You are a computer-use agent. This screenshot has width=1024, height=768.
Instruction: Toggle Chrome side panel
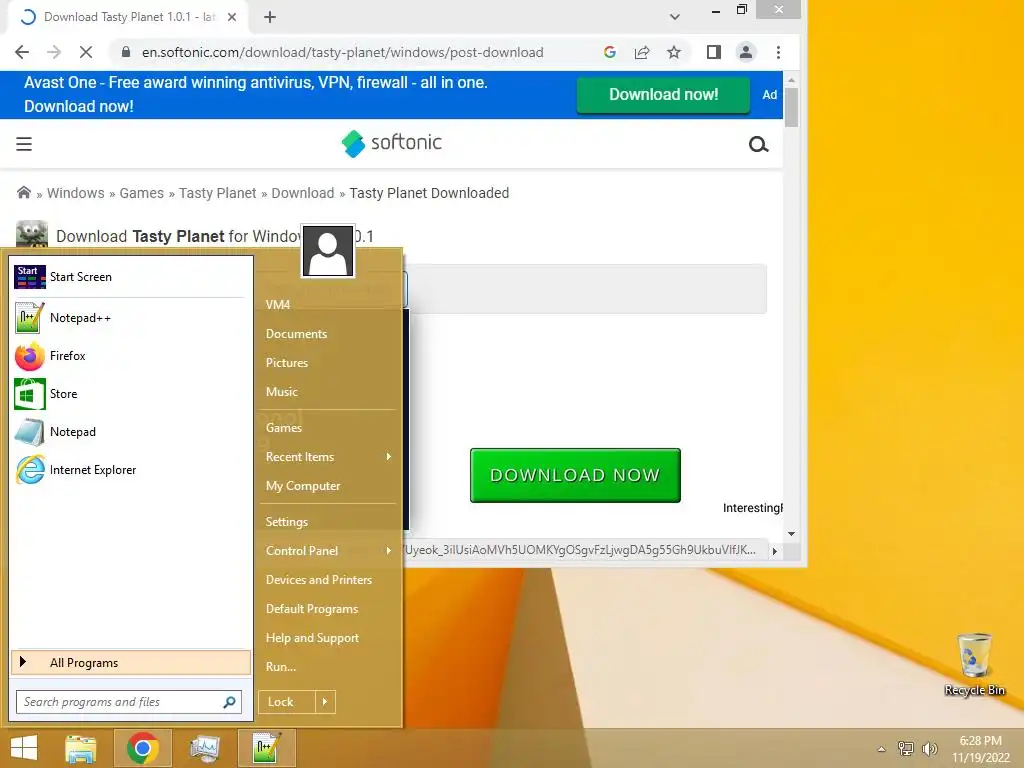tap(714, 52)
